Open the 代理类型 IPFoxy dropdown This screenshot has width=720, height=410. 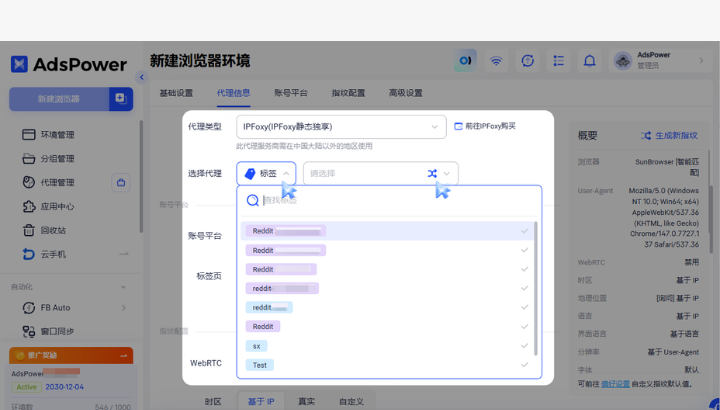point(341,127)
